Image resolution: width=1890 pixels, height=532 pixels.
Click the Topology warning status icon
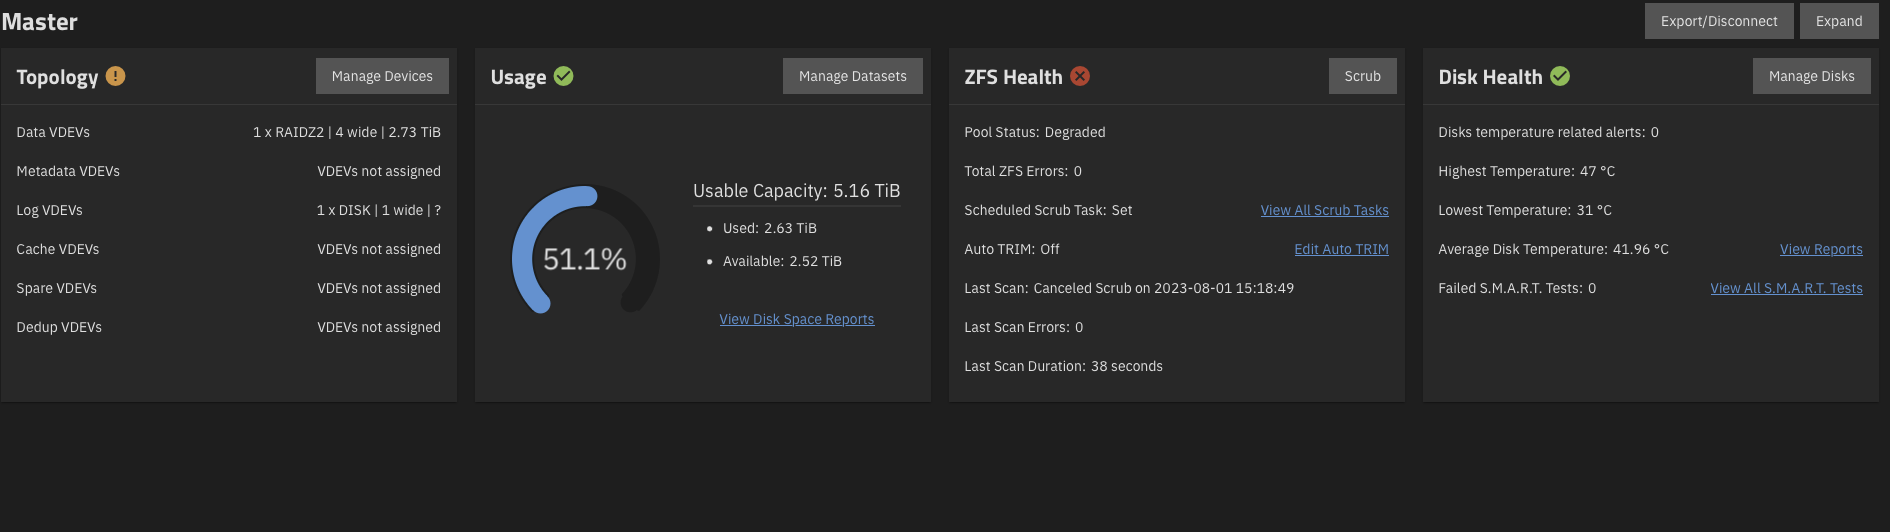[x=115, y=76]
